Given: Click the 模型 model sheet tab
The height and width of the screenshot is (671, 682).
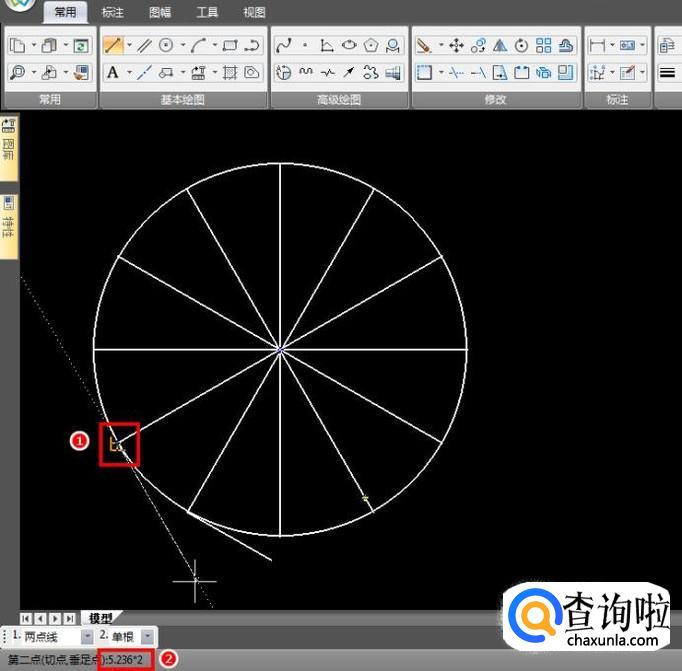Looking at the screenshot, I should tap(101, 618).
